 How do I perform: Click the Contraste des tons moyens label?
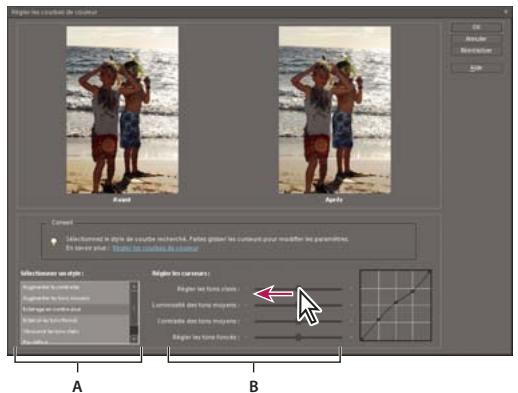pos(198,321)
